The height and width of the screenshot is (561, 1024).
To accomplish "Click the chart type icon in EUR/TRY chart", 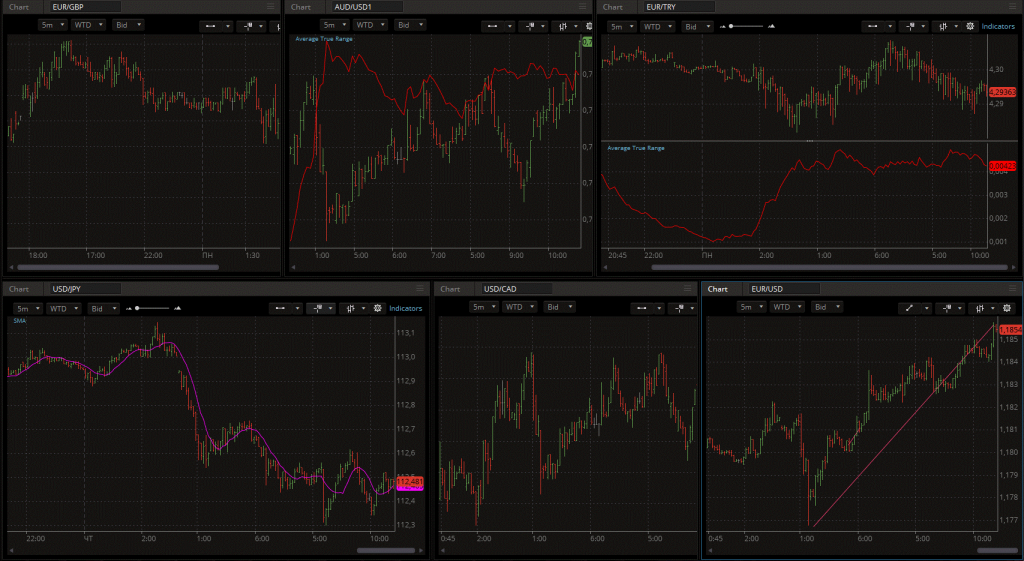I will (x=944, y=27).
